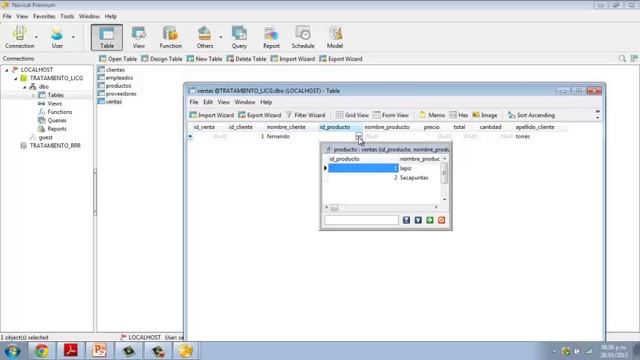
Task: Open the Tools menu
Action: (67, 16)
